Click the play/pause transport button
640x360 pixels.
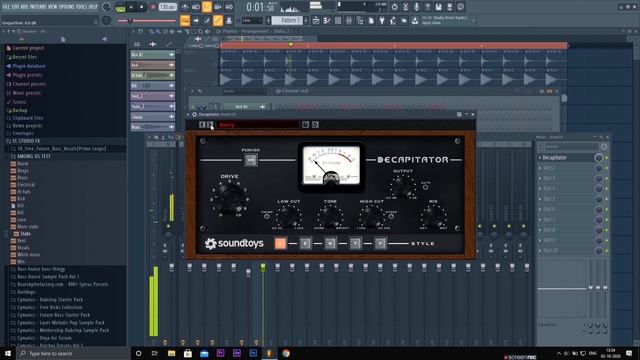tap(131, 7)
